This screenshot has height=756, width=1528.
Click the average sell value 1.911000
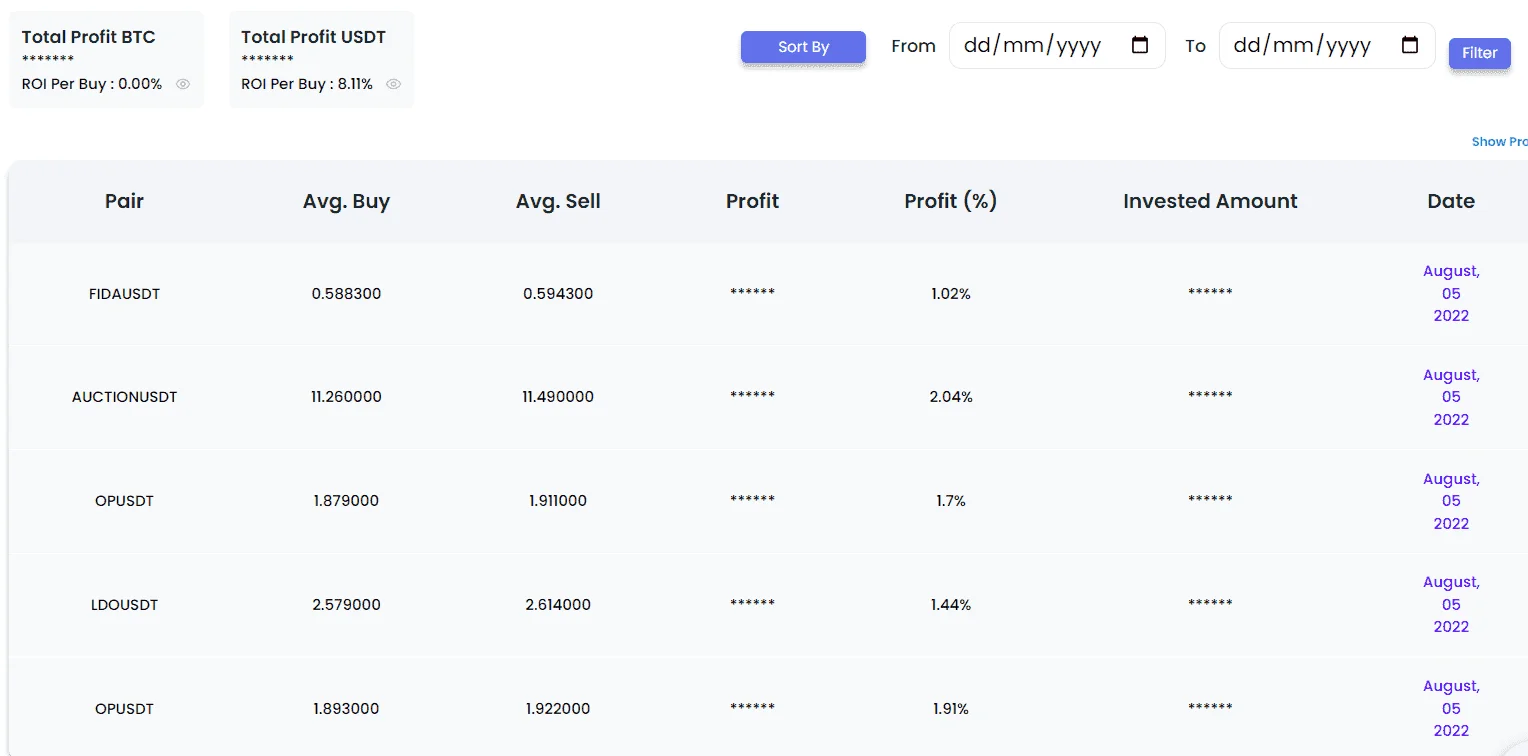click(558, 501)
